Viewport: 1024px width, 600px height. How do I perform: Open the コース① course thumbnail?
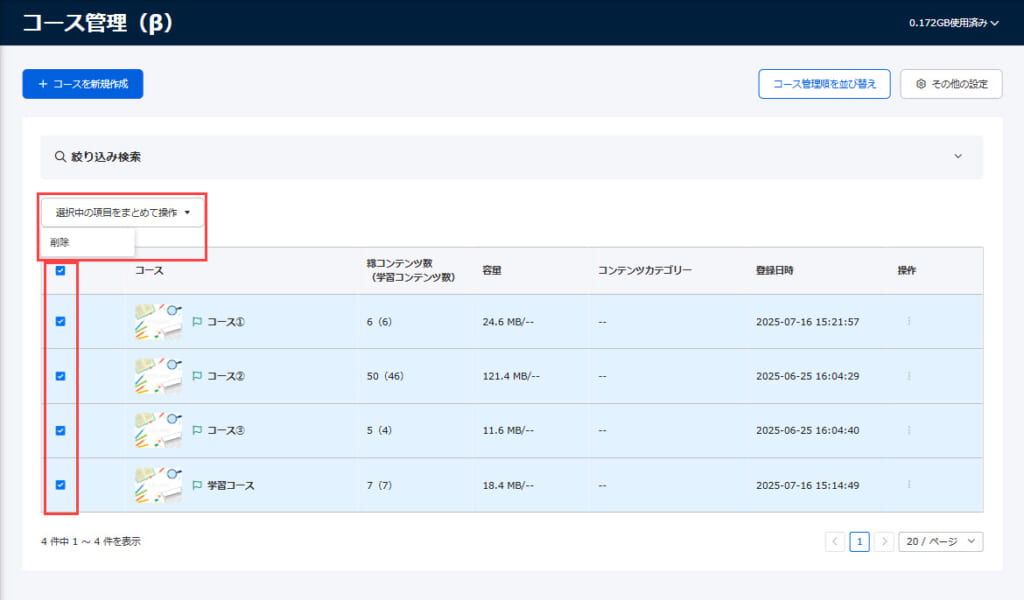click(x=159, y=321)
